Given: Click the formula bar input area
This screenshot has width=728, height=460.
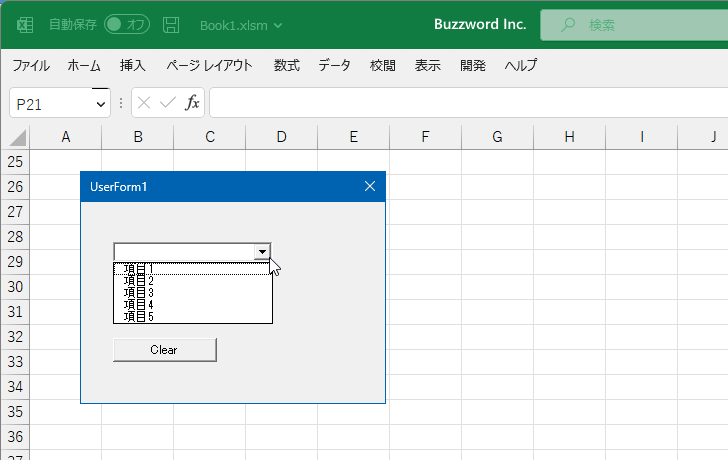Looking at the screenshot, I should click(x=468, y=103).
